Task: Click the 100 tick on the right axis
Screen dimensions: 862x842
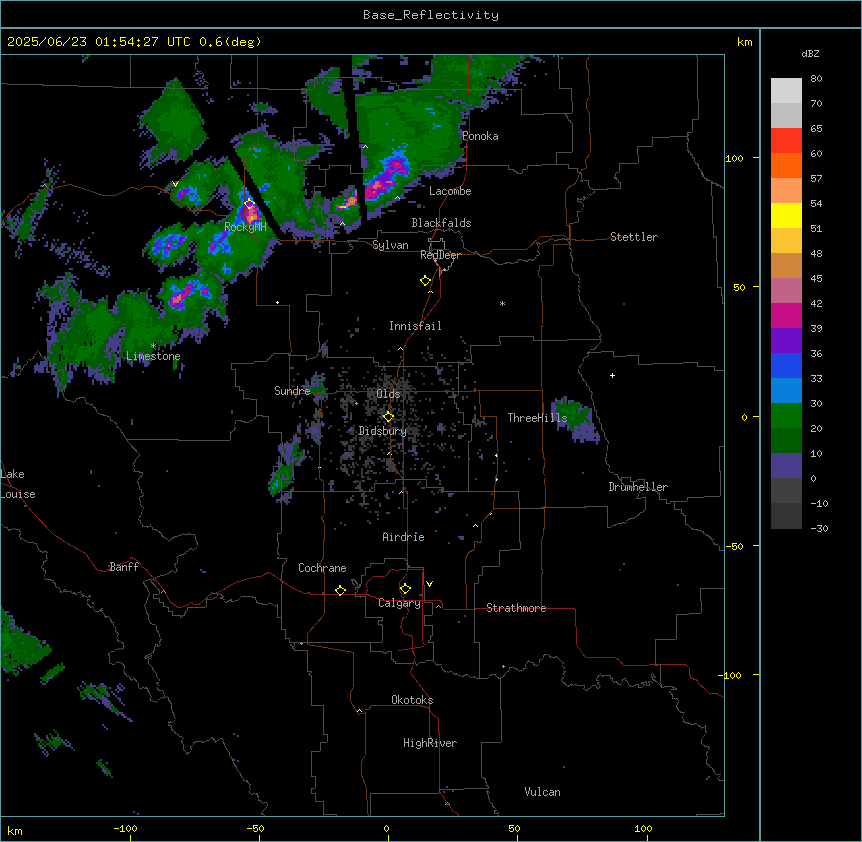Action: [734, 158]
